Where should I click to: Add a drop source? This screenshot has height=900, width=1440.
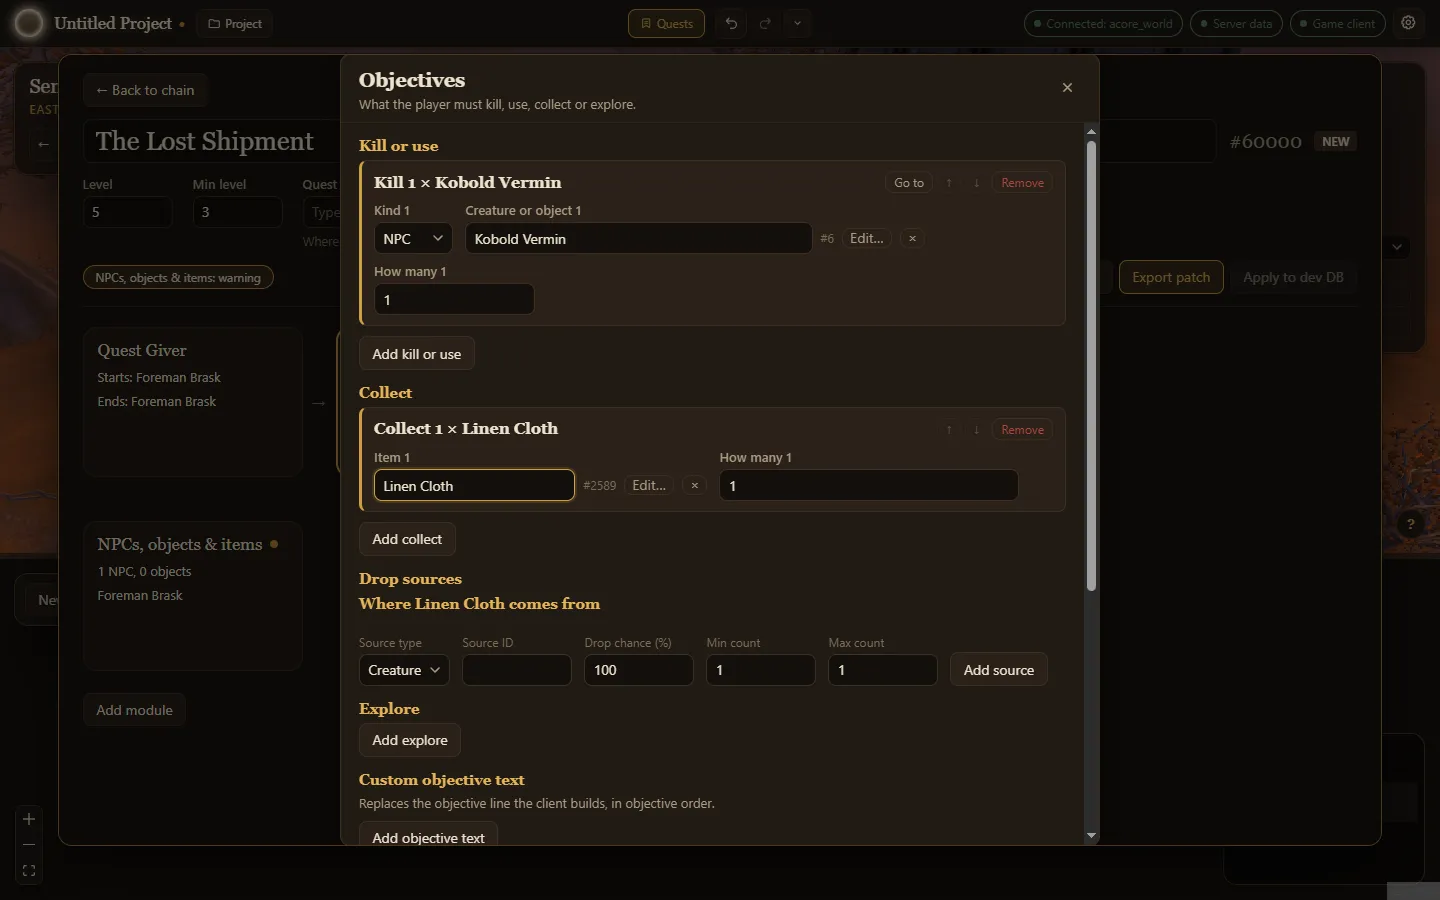[x=999, y=670]
